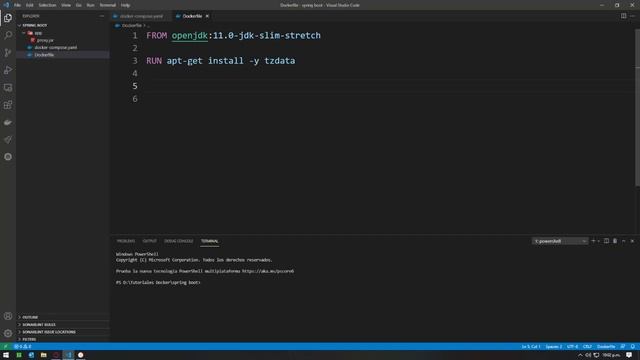This screenshot has height=360, width=640.
Task: Switch to the Problems panel tab
Action: 126,241
